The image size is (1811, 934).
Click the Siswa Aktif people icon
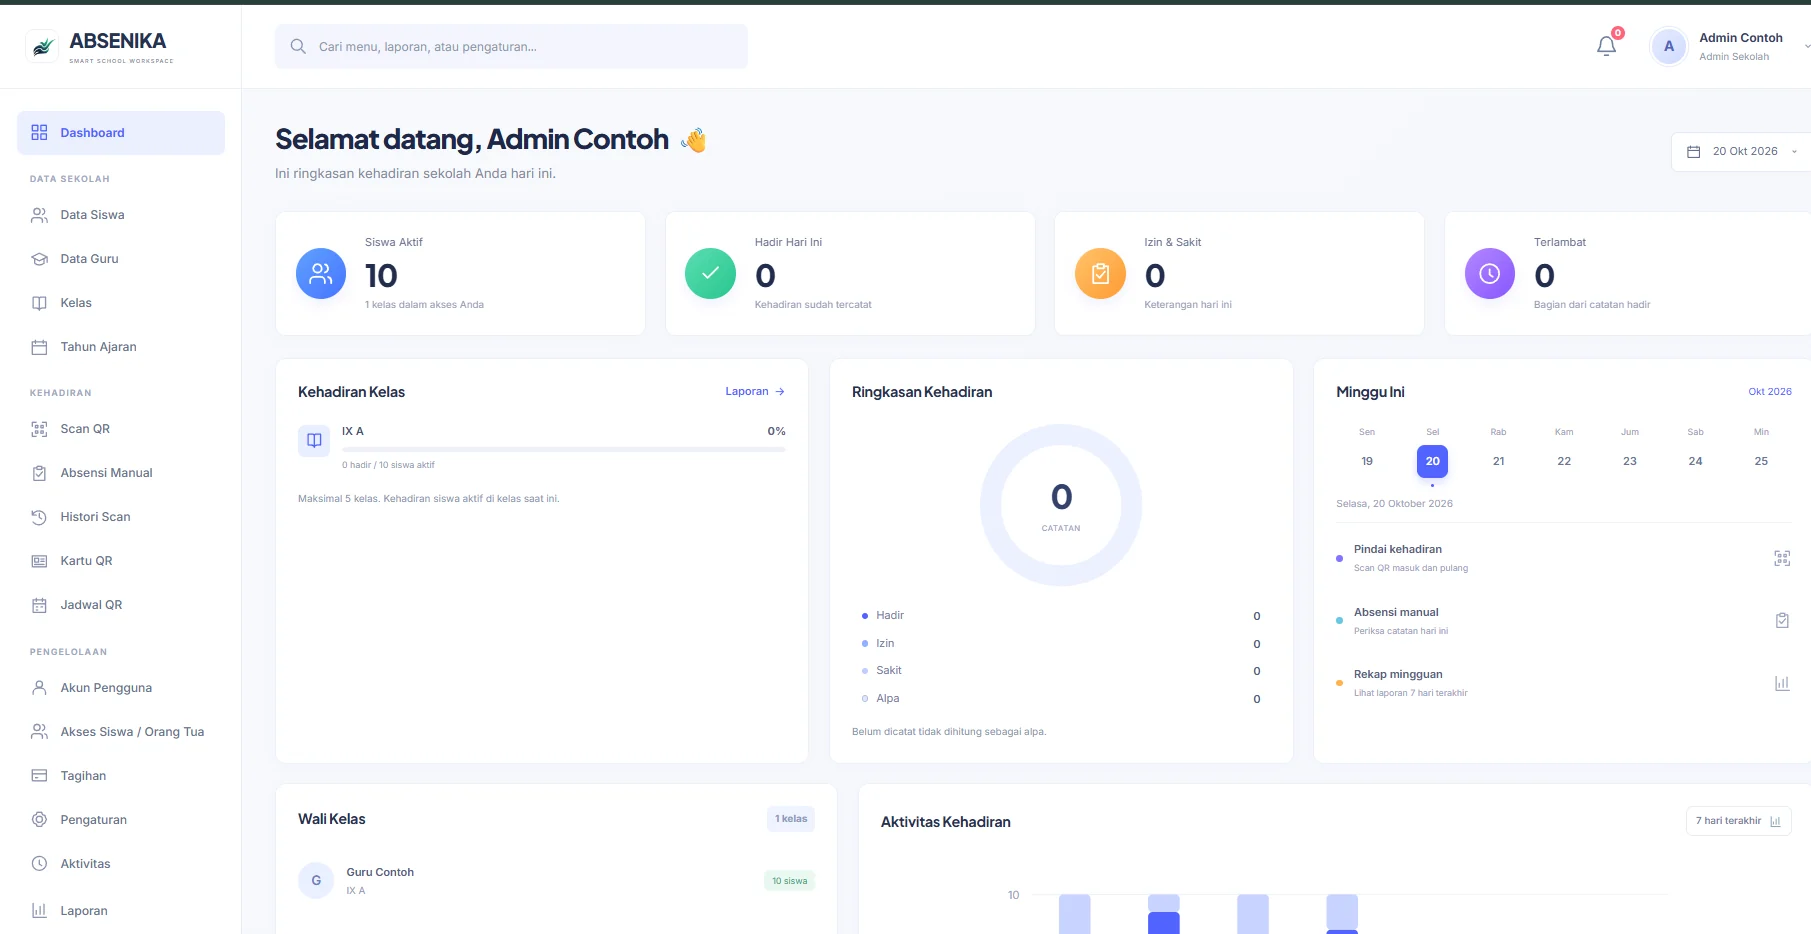click(x=321, y=273)
